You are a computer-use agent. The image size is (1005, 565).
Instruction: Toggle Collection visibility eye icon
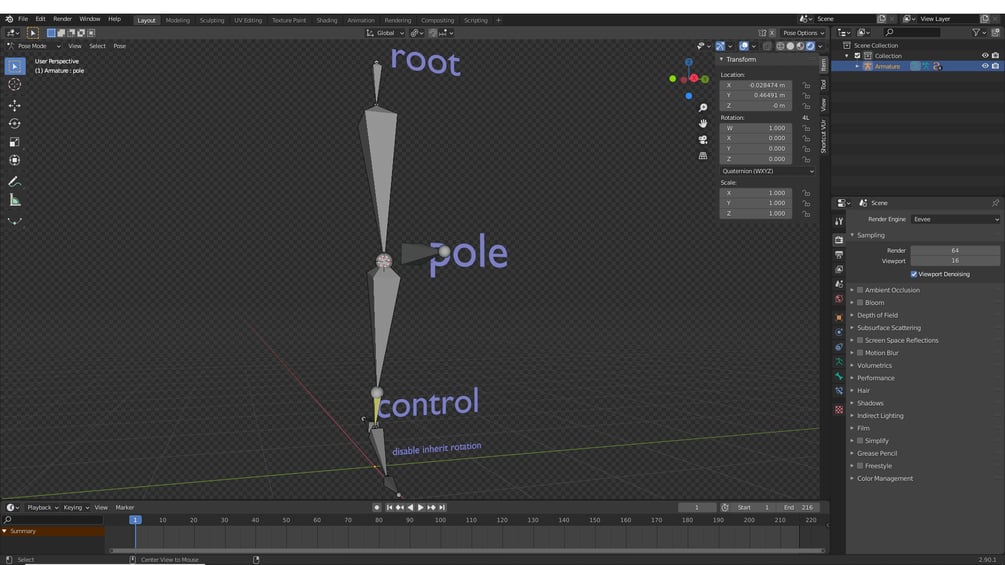pyautogui.click(x=985, y=56)
